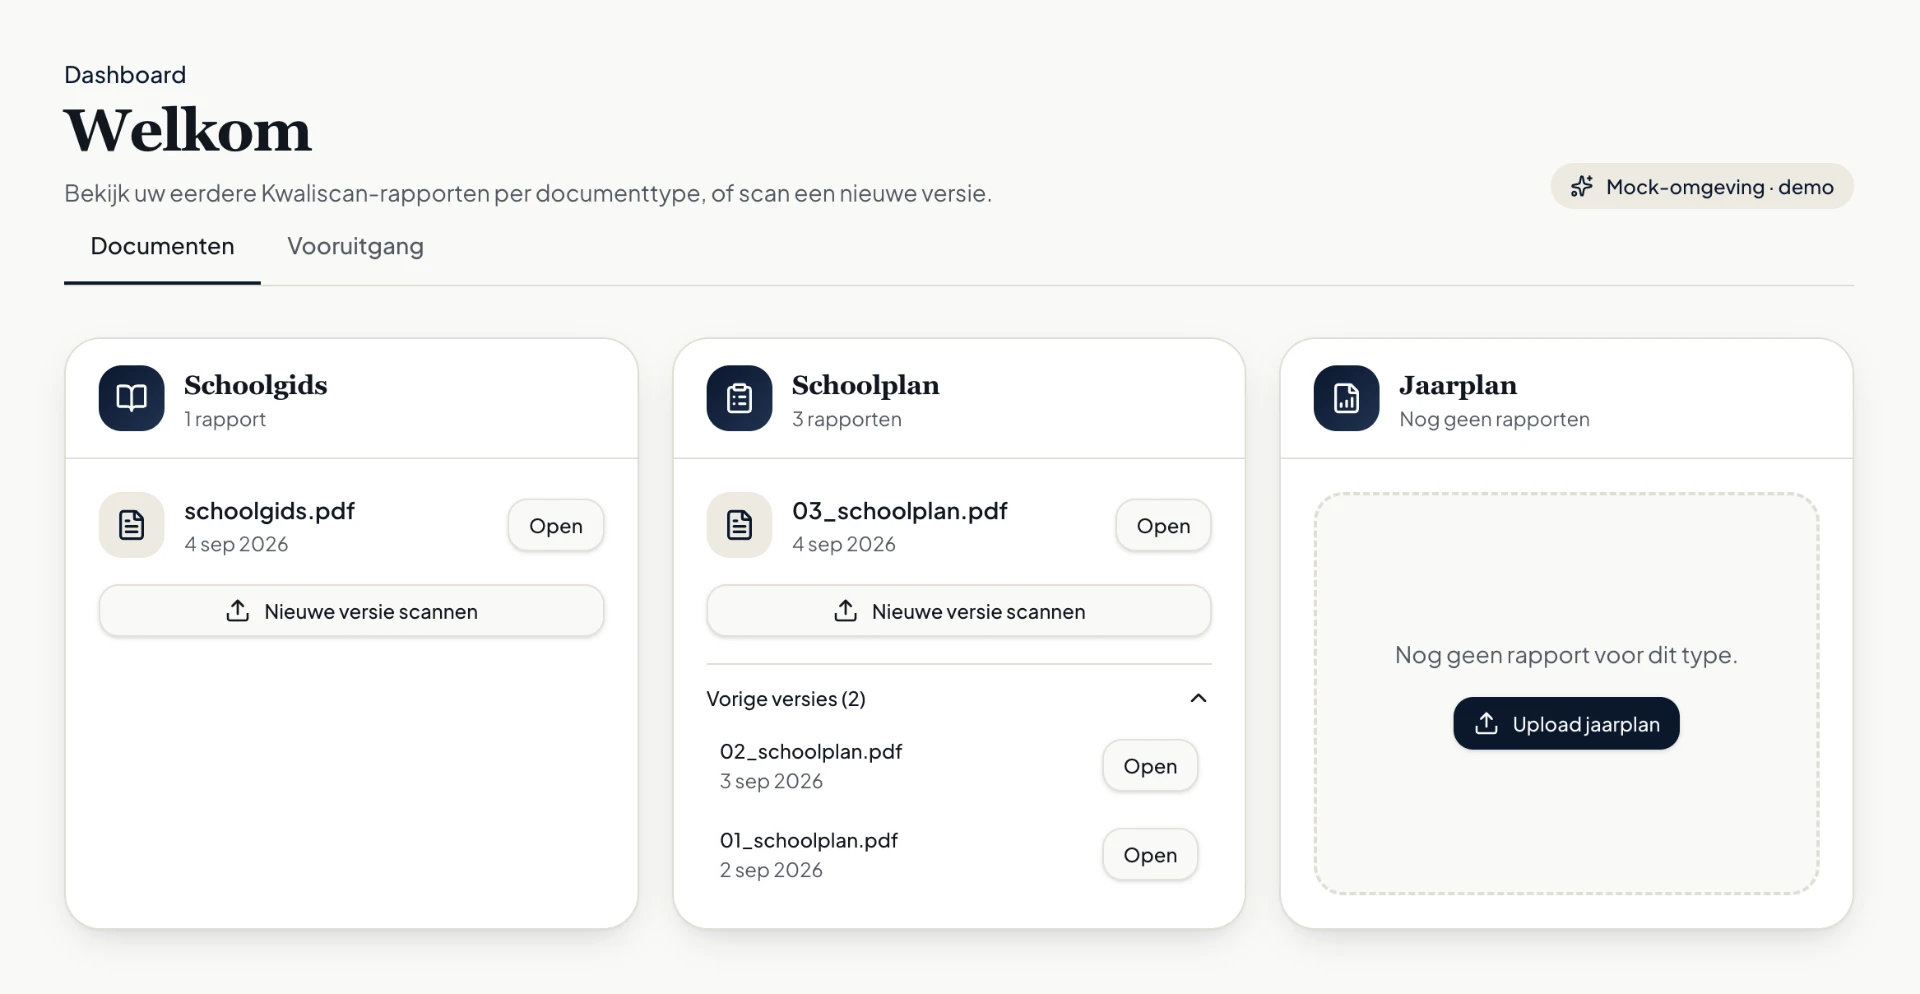Screen dimensions: 1920x994
Task: Click the Welkom page heading
Action: pyautogui.click(x=188, y=130)
